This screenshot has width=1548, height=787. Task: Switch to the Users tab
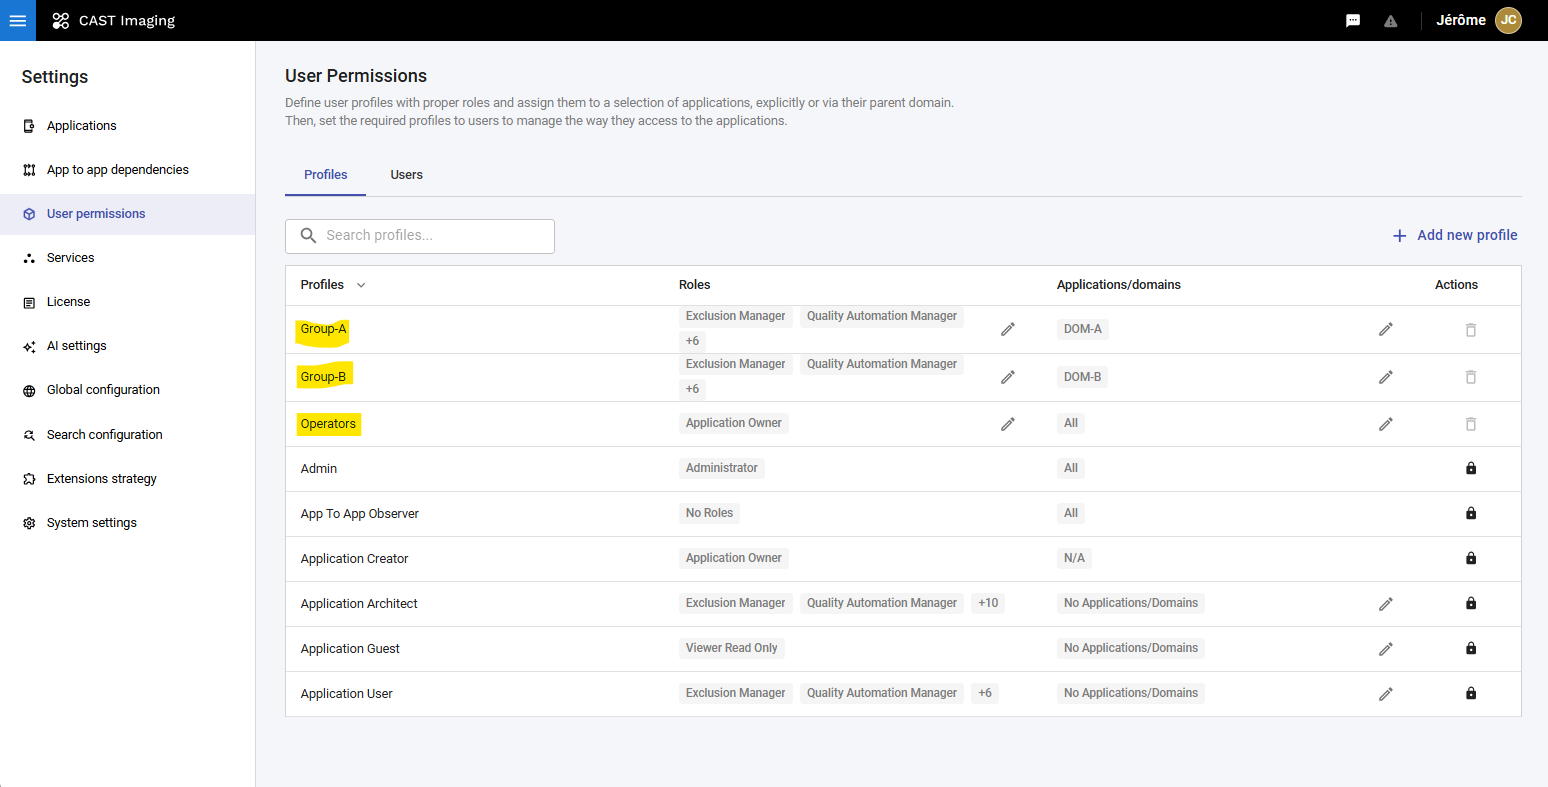coord(406,175)
